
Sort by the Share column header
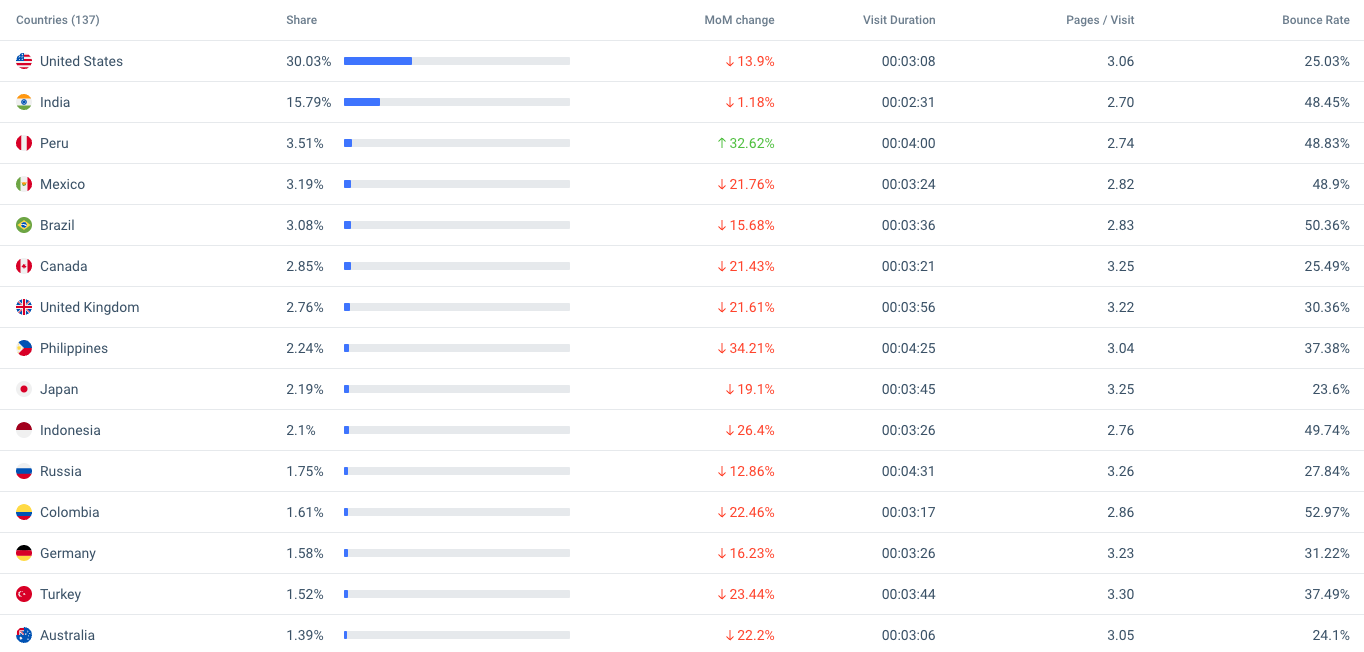[x=301, y=20]
